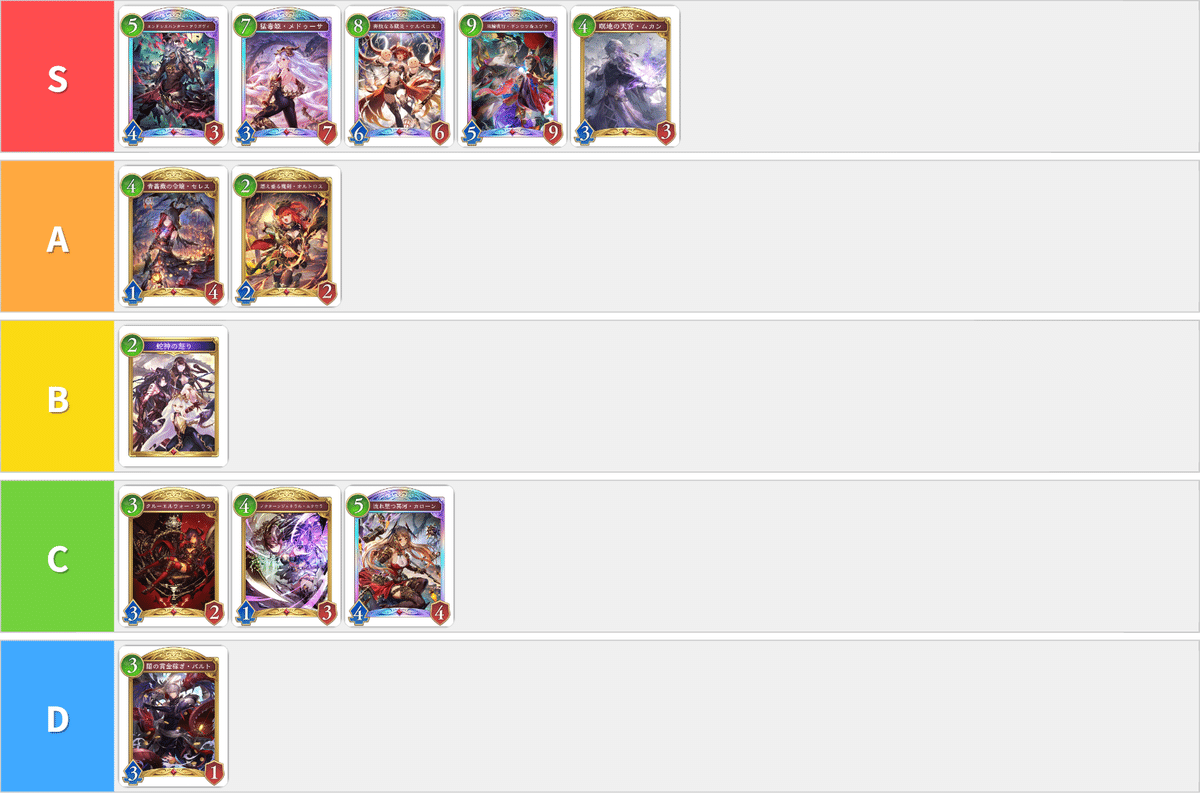This screenshot has width=1200, height=793.
Task: Open the 9-cost card in S tier
Action: coord(512,77)
